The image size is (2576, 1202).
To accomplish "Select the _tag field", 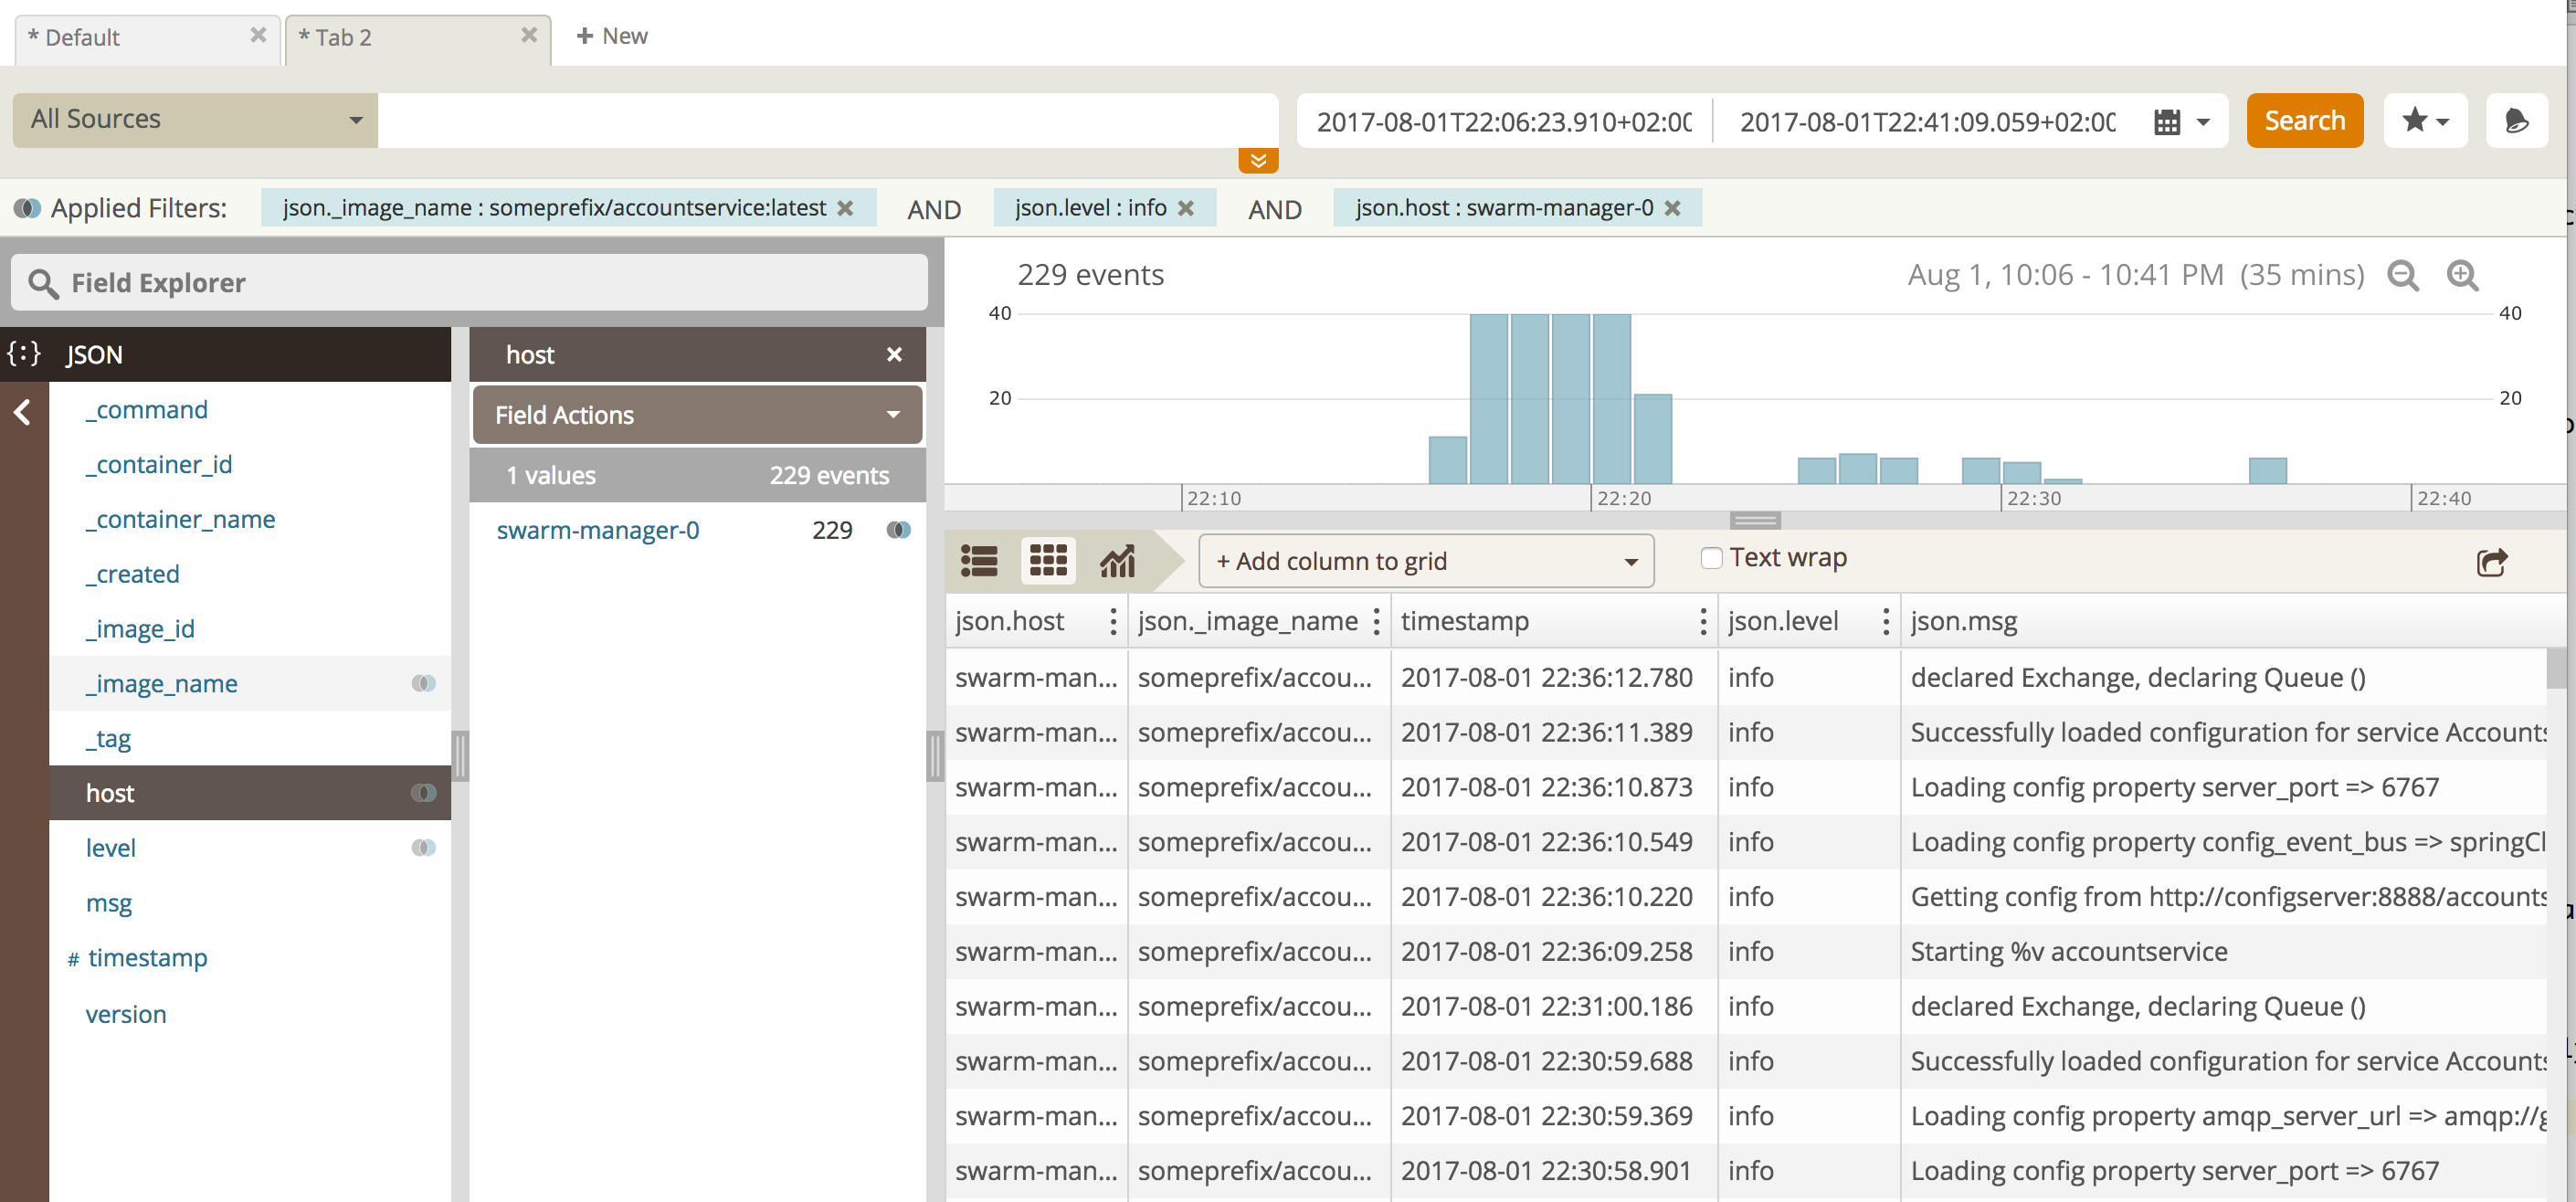I will pos(108,739).
